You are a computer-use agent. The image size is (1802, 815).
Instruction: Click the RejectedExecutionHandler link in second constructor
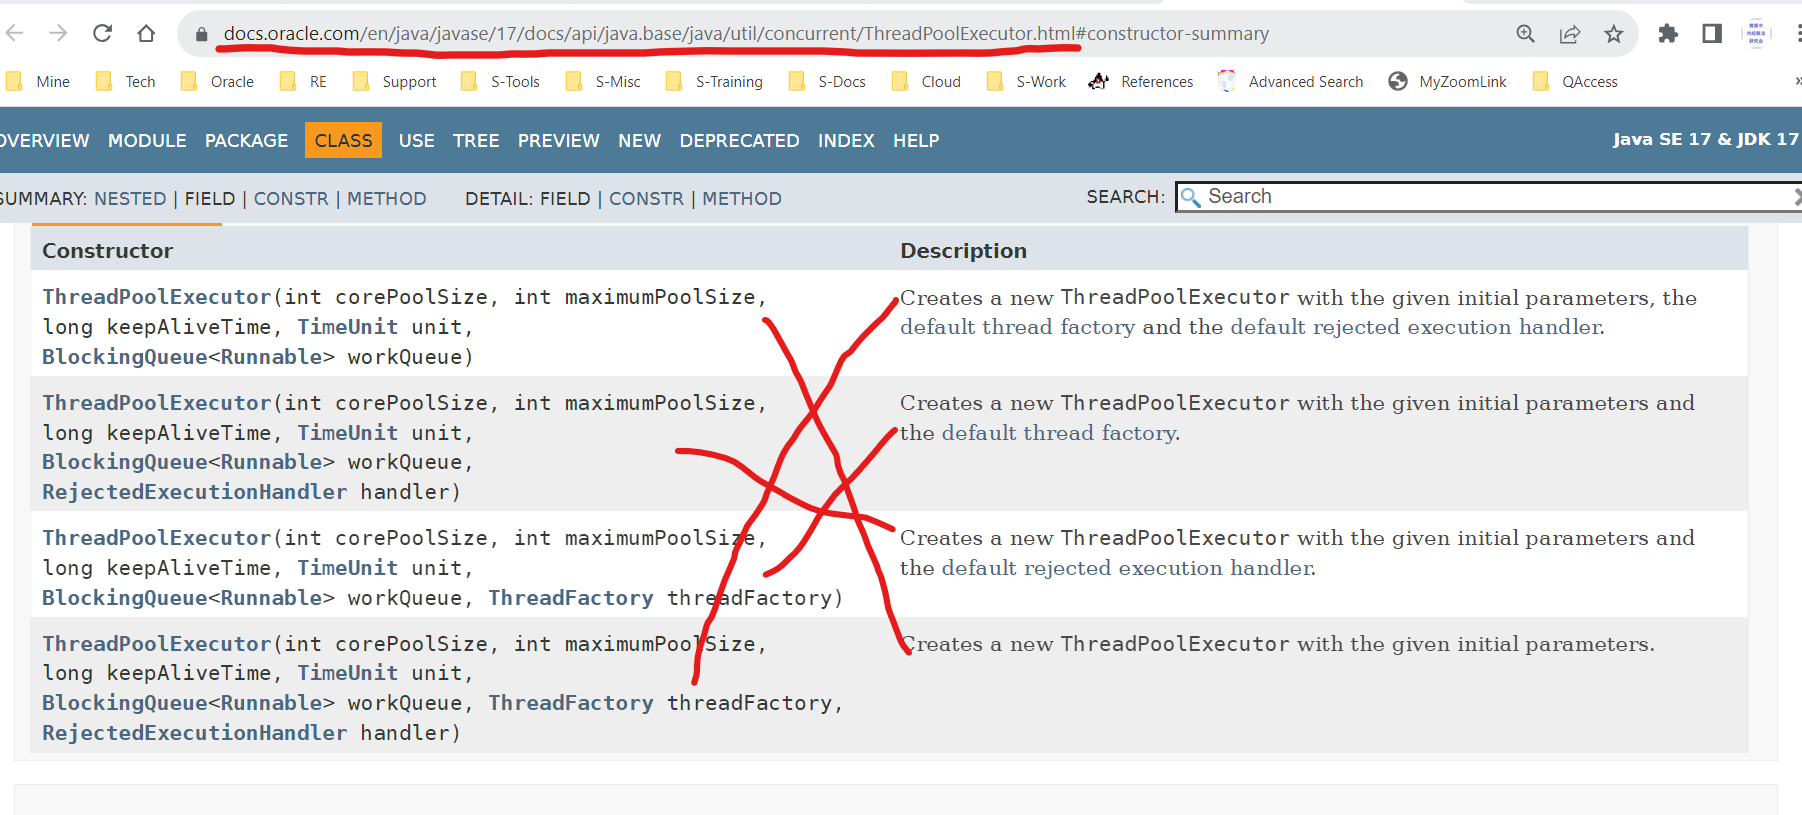pos(194,492)
